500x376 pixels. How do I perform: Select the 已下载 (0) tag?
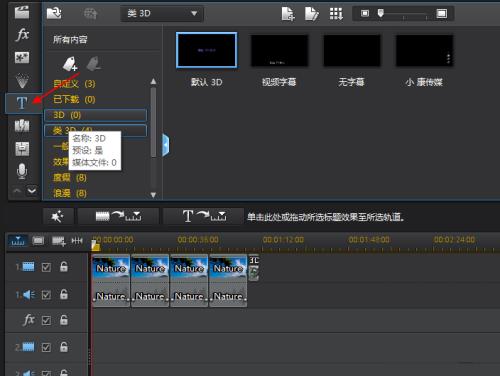coord(74,99)
